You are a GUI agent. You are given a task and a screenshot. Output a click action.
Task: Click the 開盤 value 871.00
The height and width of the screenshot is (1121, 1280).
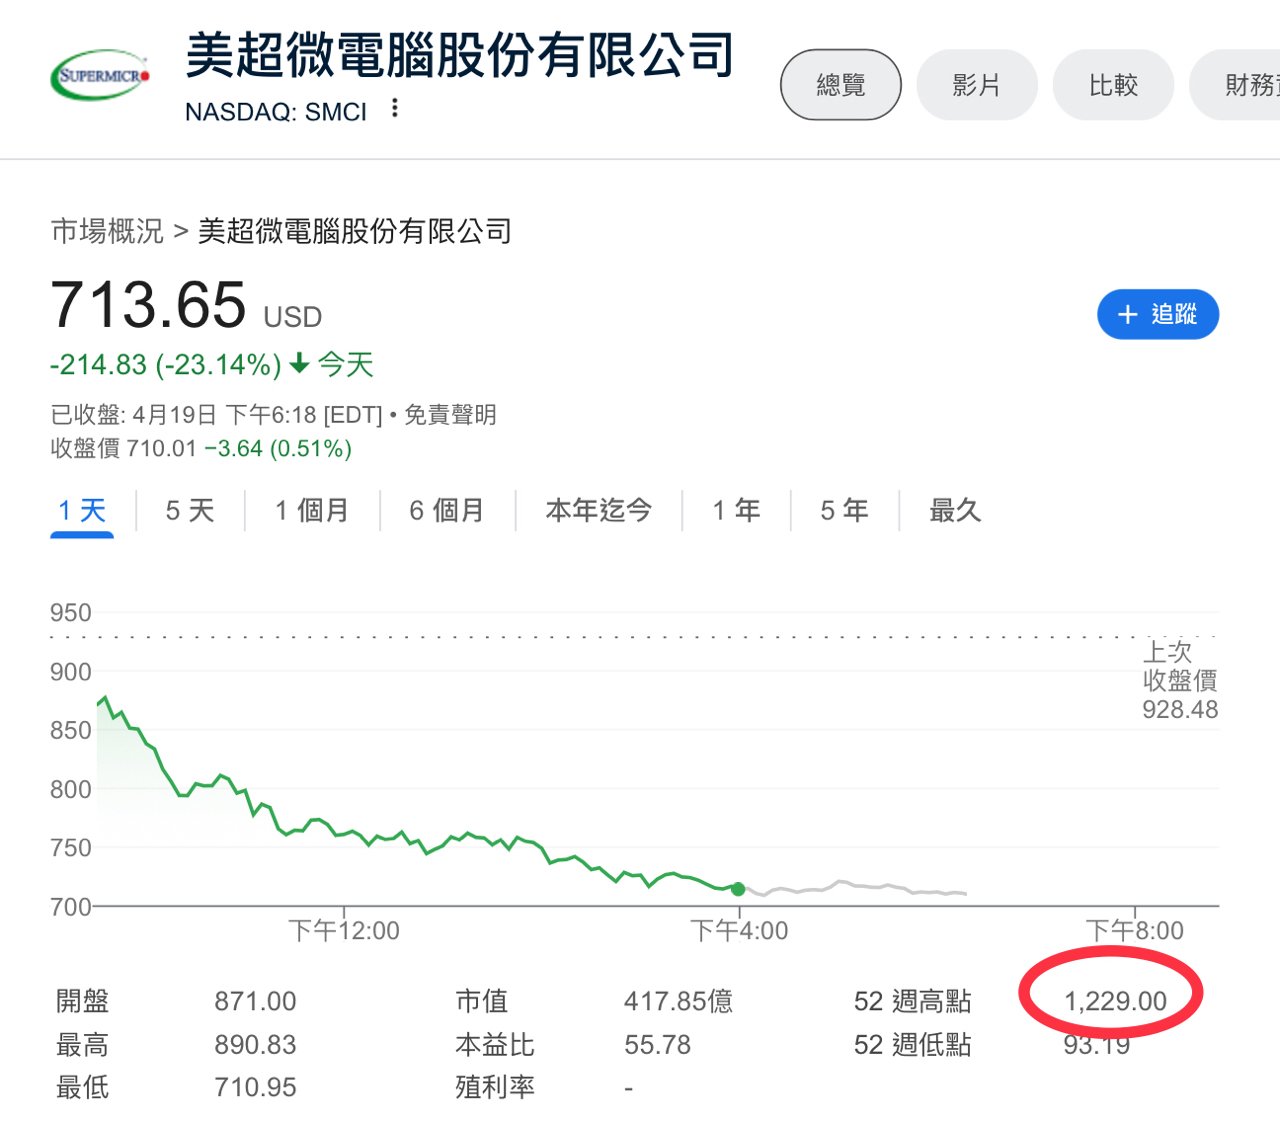(x=255, y=1001)
